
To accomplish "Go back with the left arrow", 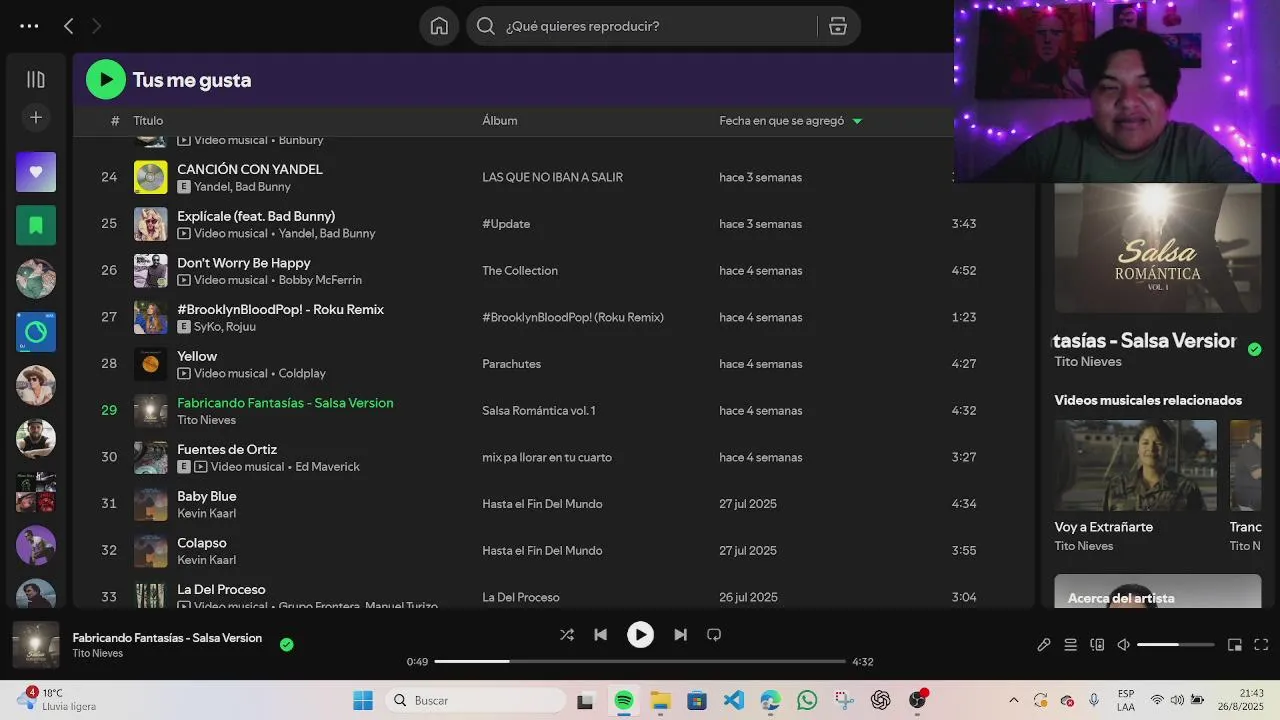I will point(68,26).
